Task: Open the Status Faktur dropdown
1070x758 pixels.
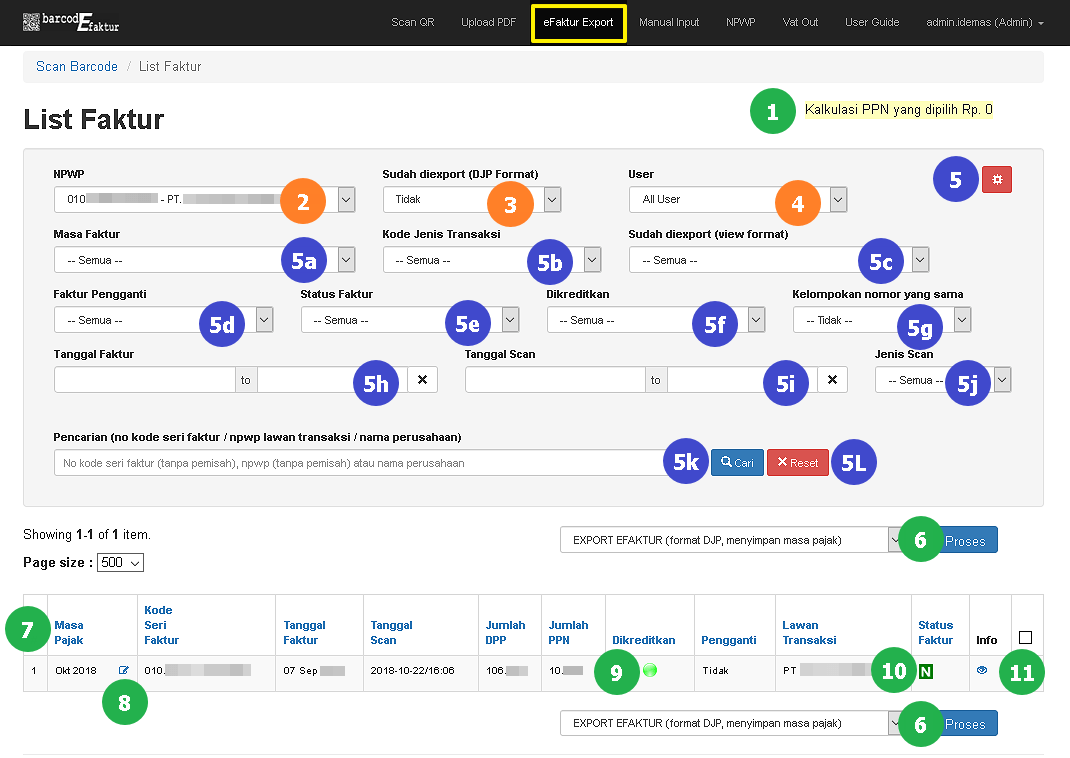Action: pos(410,320)
